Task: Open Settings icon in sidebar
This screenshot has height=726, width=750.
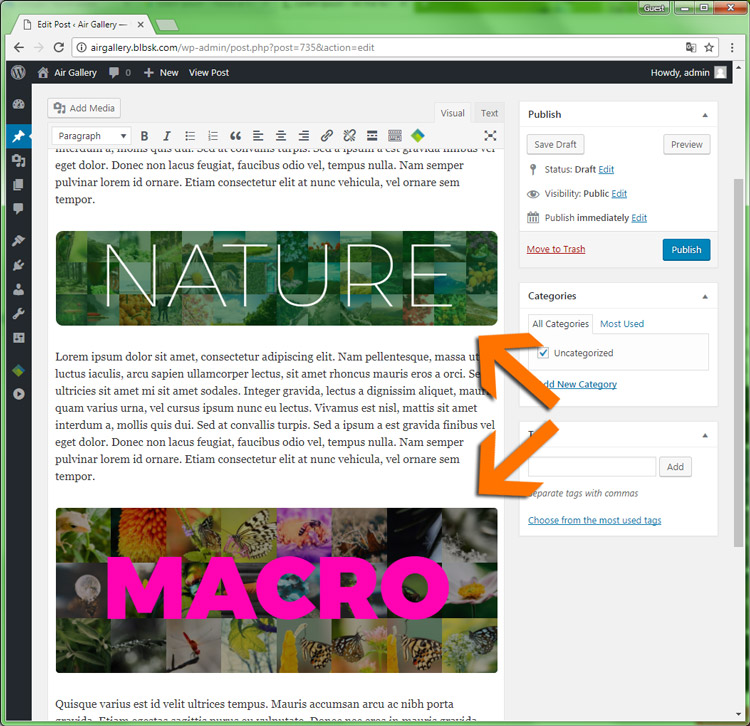Action: 19,338
